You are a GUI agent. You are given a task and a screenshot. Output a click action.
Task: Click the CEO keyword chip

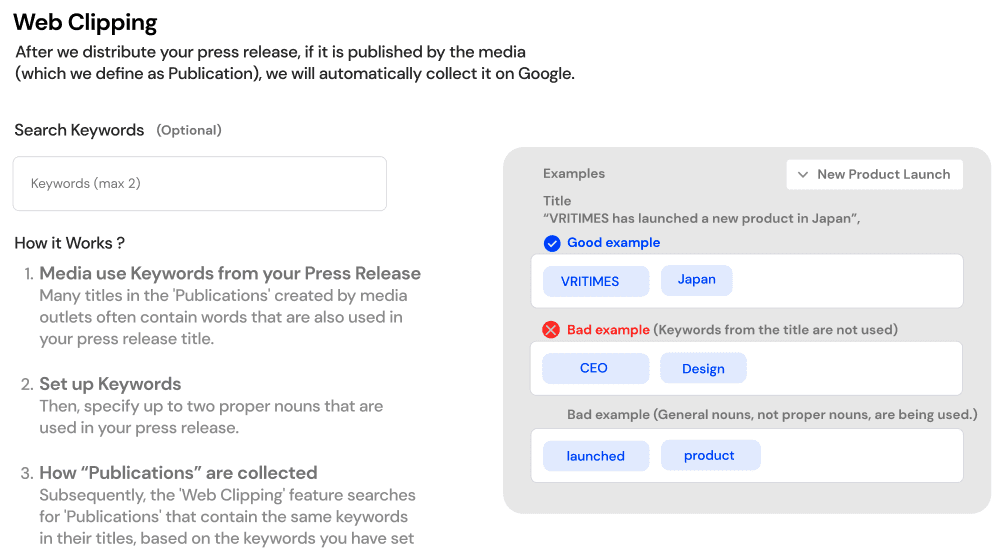(594, 368)
